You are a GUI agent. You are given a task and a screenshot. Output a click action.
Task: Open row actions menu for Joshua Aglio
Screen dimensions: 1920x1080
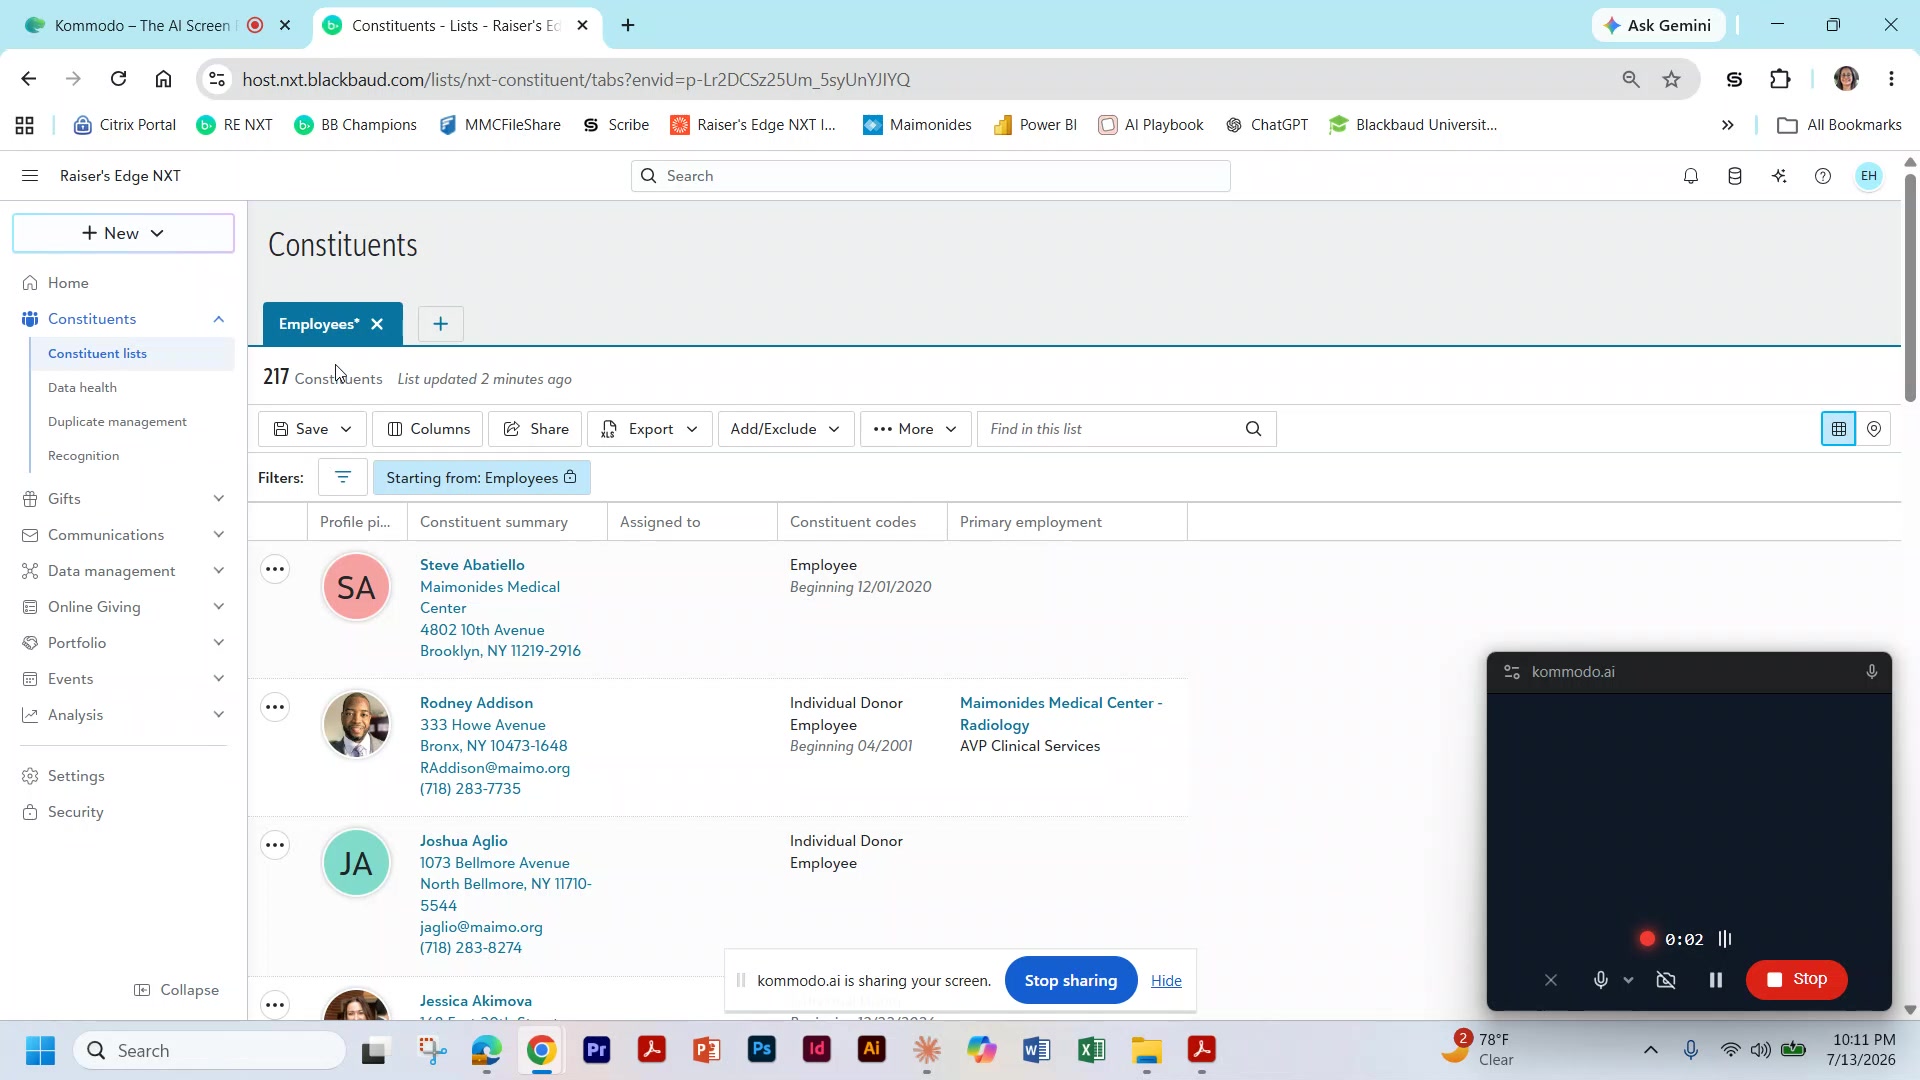point(275,845)
